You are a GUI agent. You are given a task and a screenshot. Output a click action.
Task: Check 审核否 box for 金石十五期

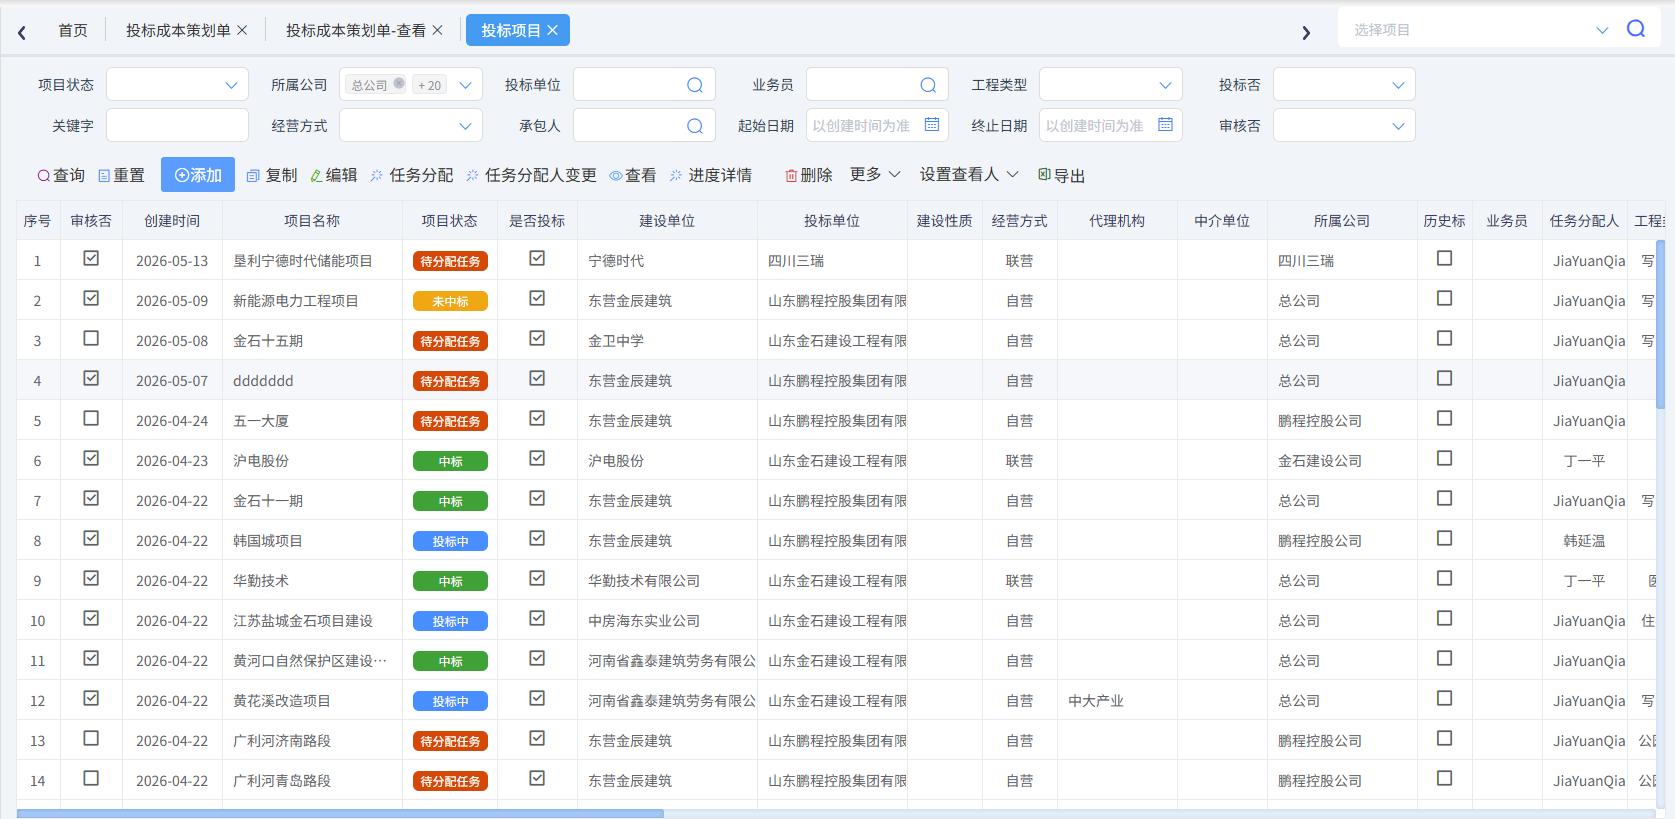pyautogui.click(x=91, y=338)
